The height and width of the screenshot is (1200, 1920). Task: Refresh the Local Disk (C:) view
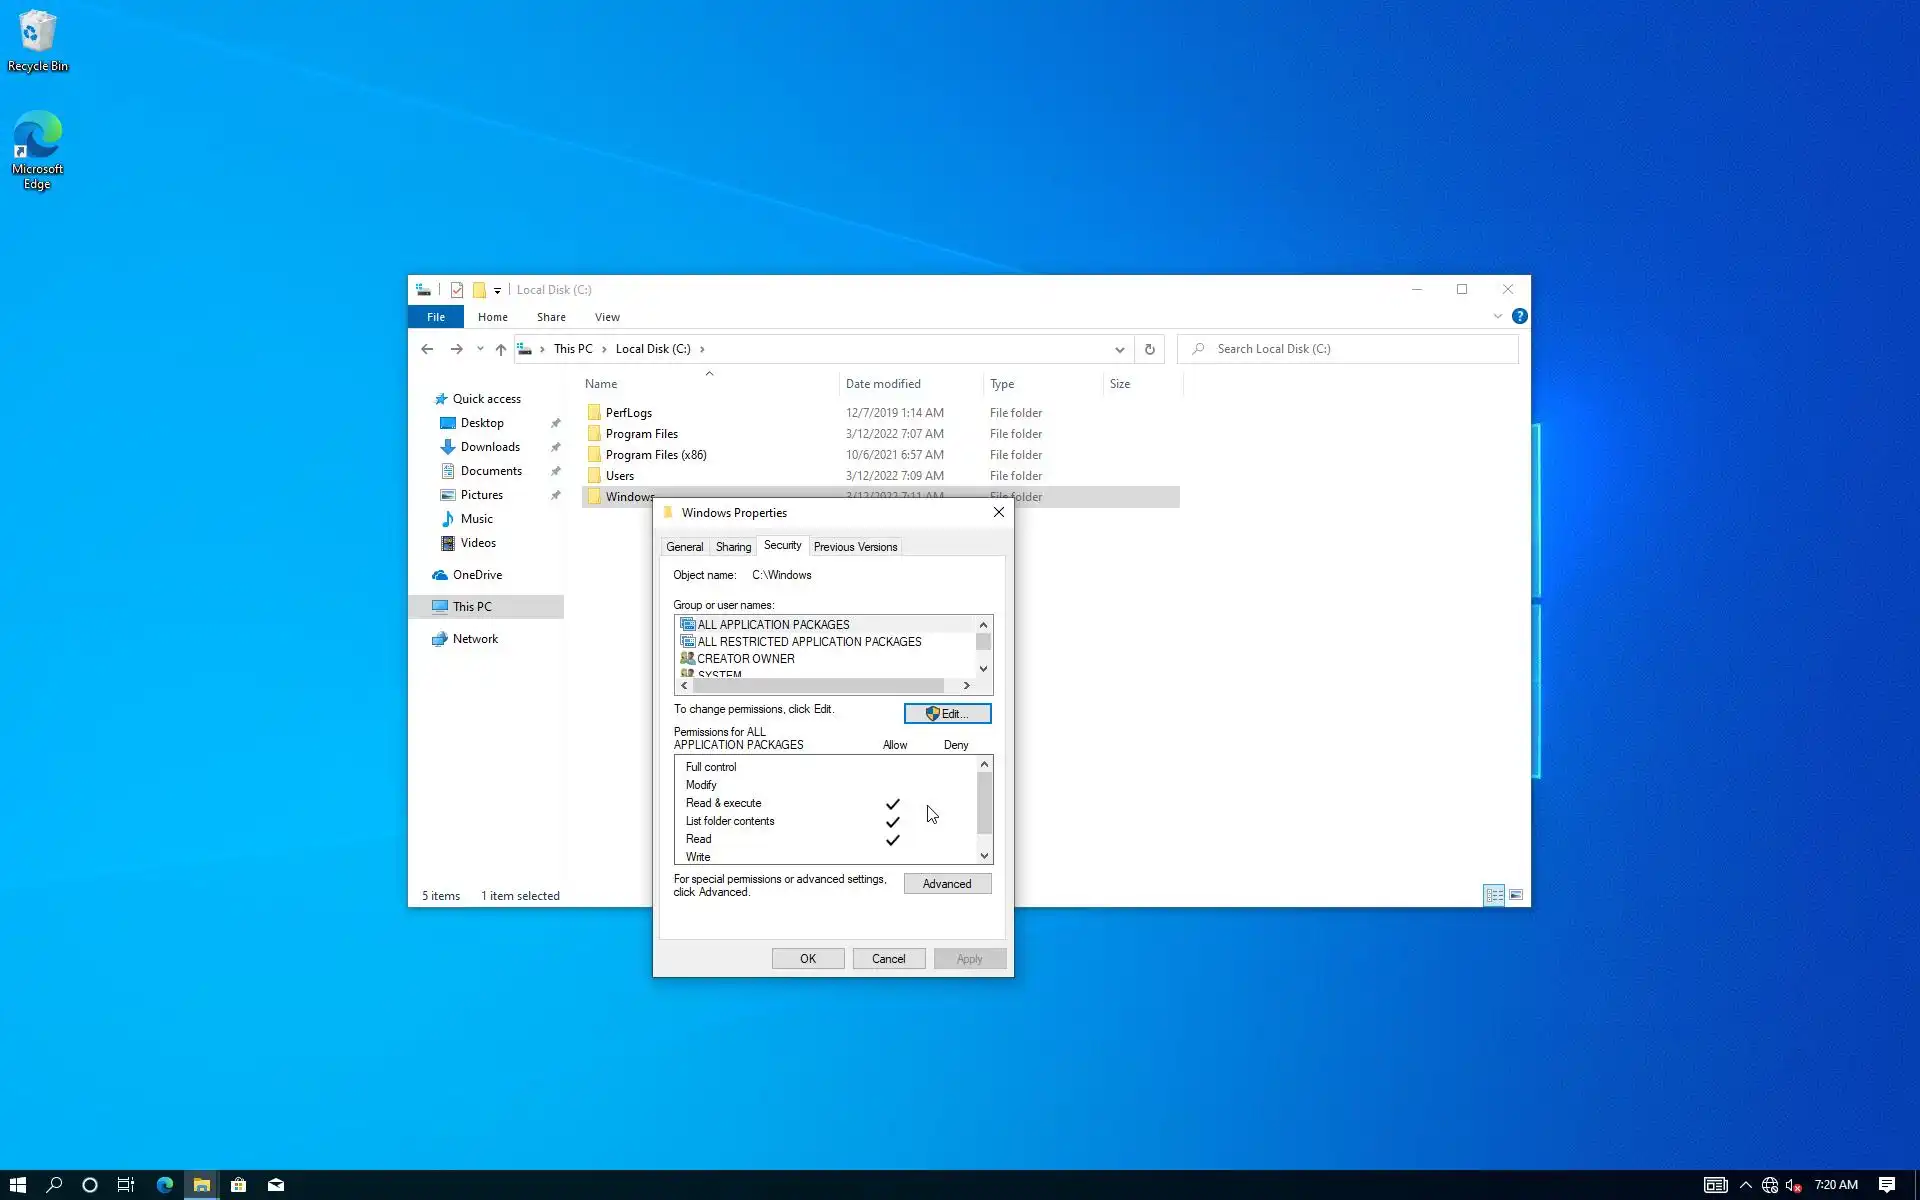coord(1149,349)
